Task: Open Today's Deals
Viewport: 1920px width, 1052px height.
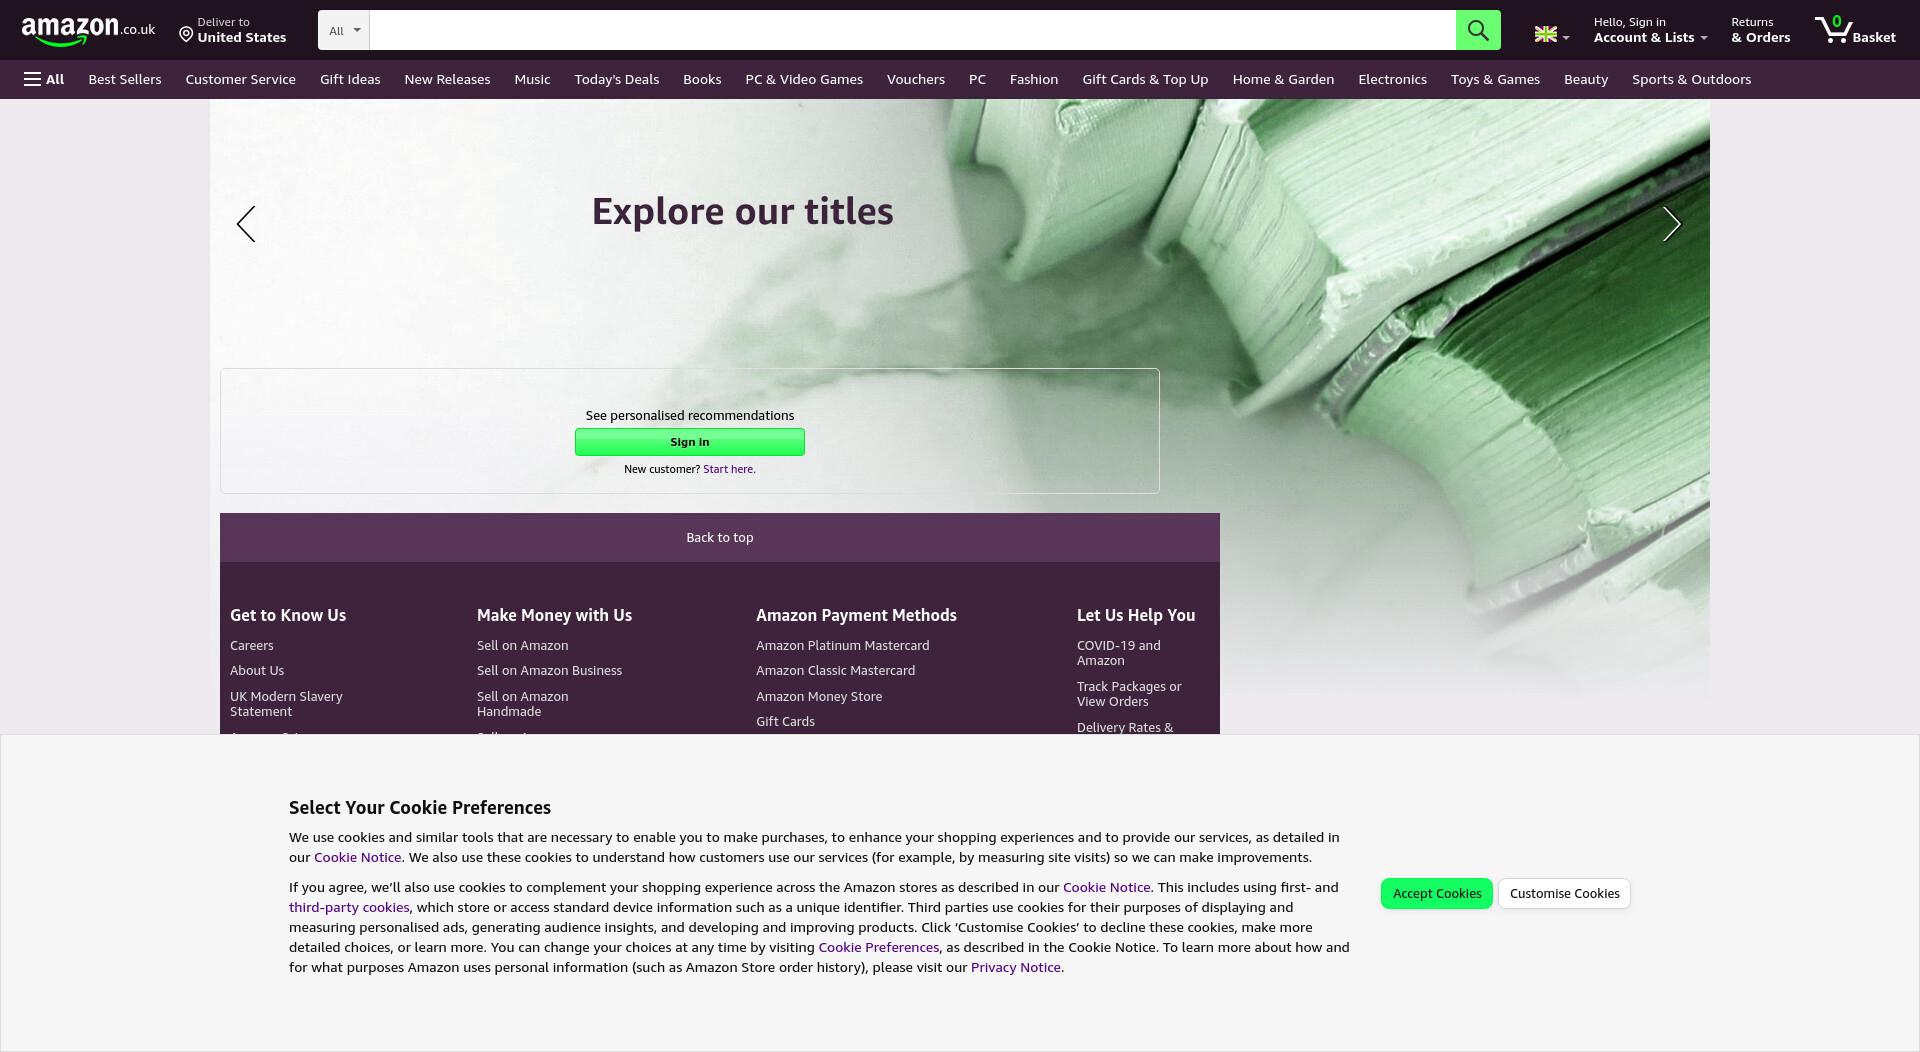Action: 616,79
